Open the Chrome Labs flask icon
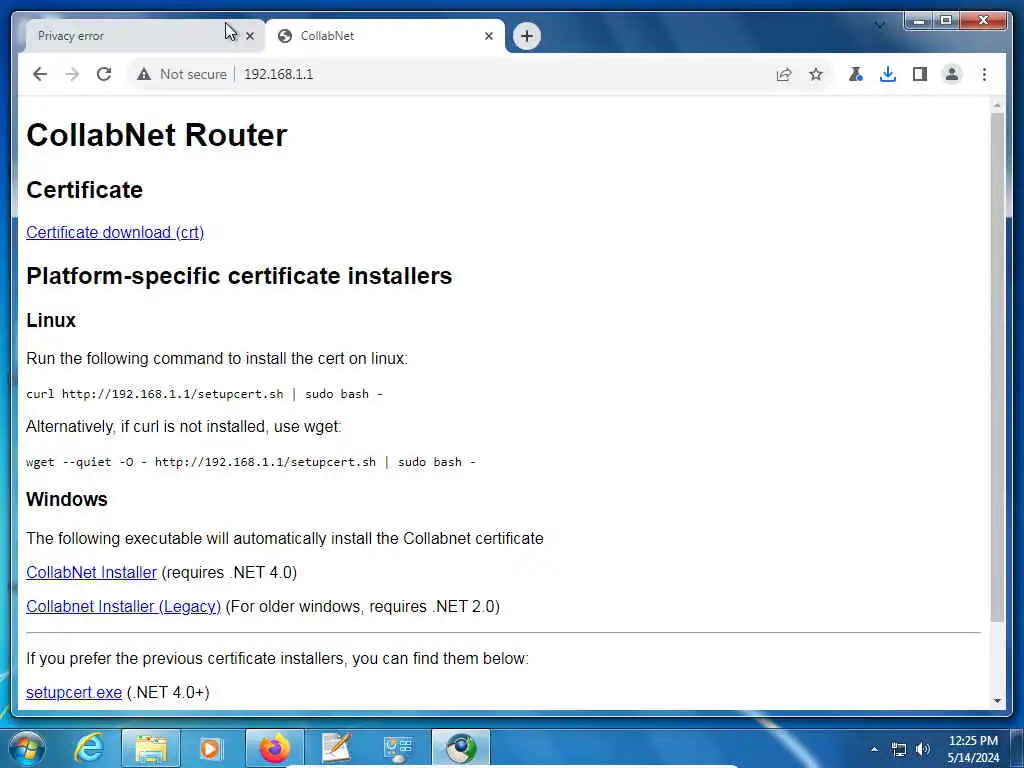This screenshot has width=1024, height=768. (856, 74)
